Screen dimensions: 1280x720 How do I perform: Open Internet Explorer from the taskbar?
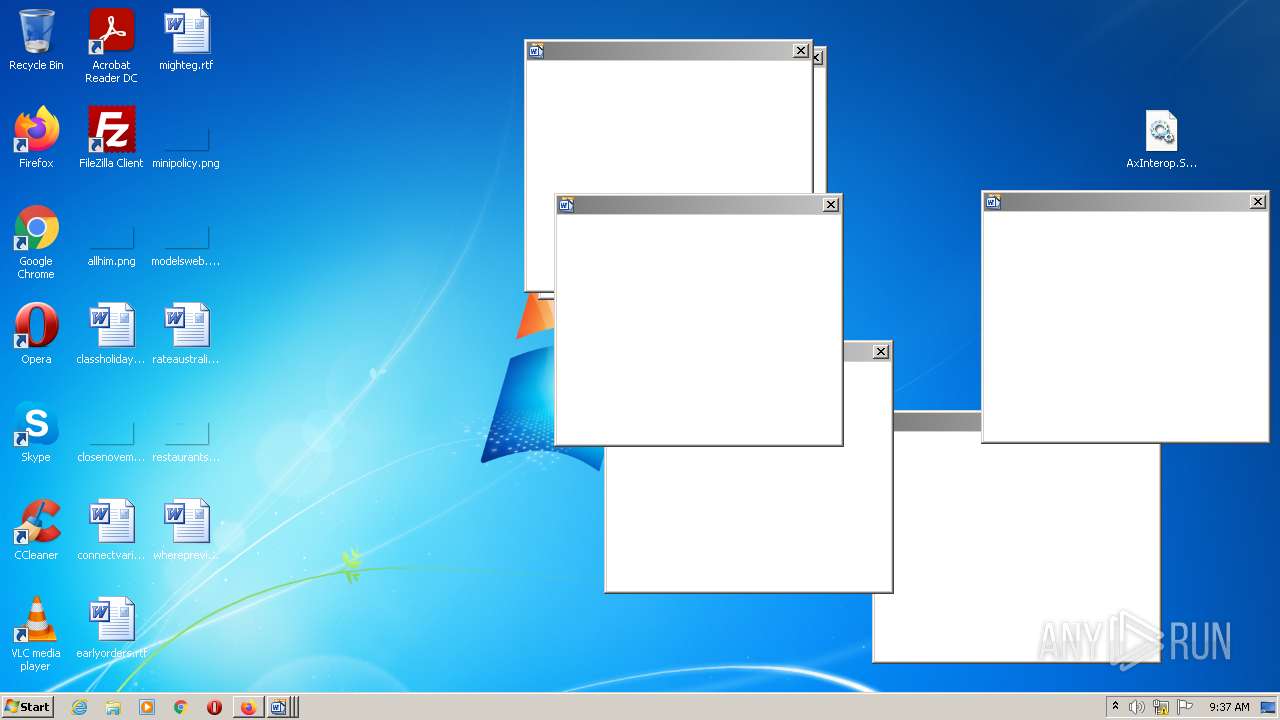coord(79,707)
